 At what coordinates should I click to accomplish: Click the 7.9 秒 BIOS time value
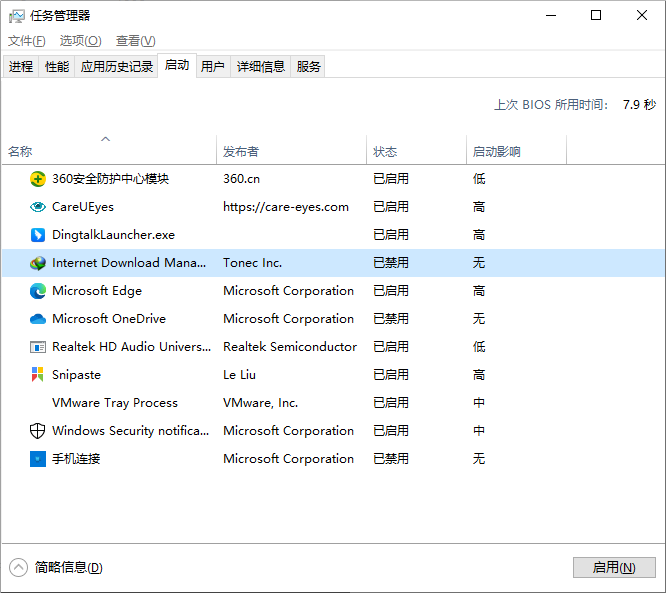click(x=639, y=104)
